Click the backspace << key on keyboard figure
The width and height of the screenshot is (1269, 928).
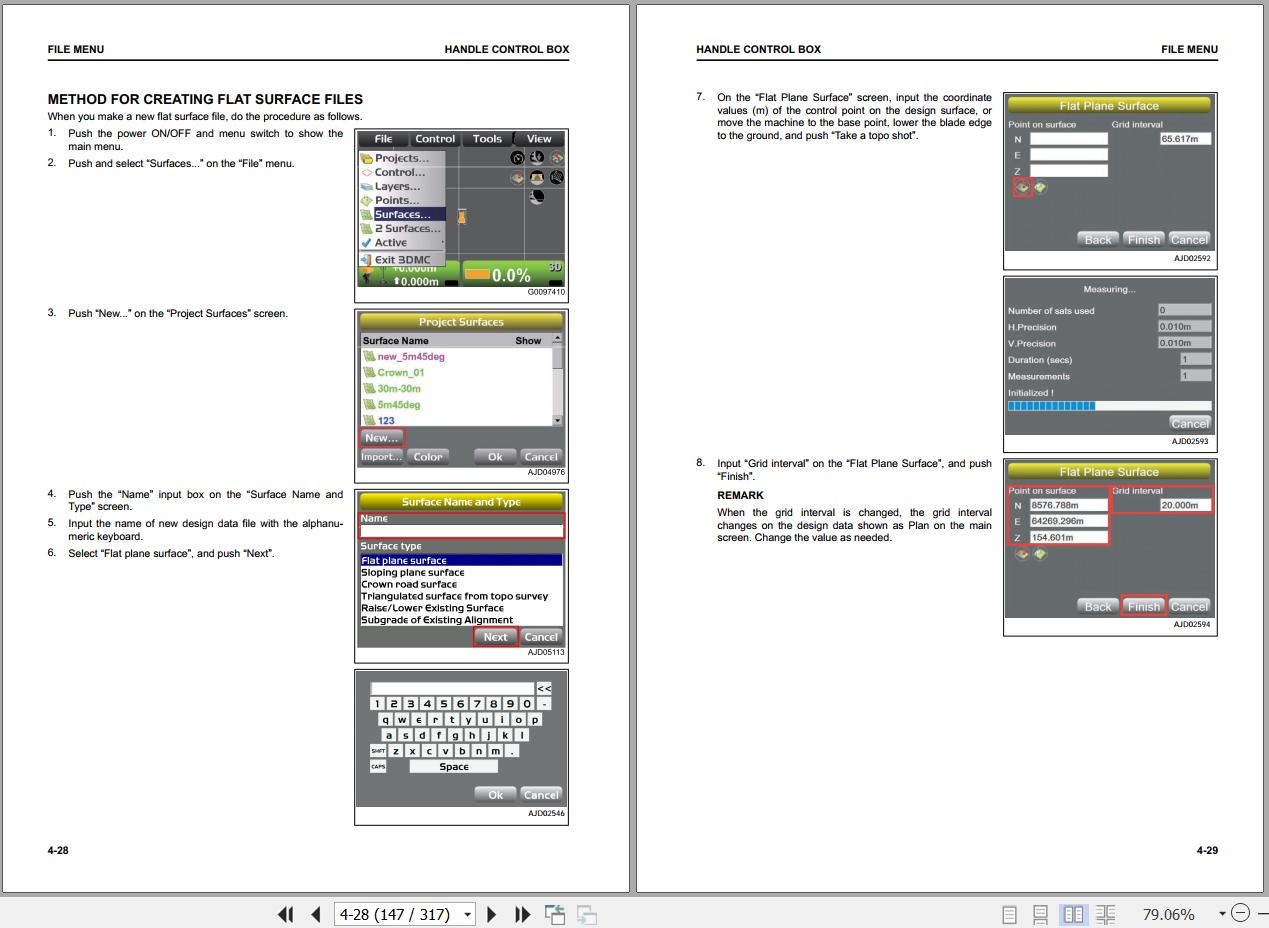click(x=543, y=688)
